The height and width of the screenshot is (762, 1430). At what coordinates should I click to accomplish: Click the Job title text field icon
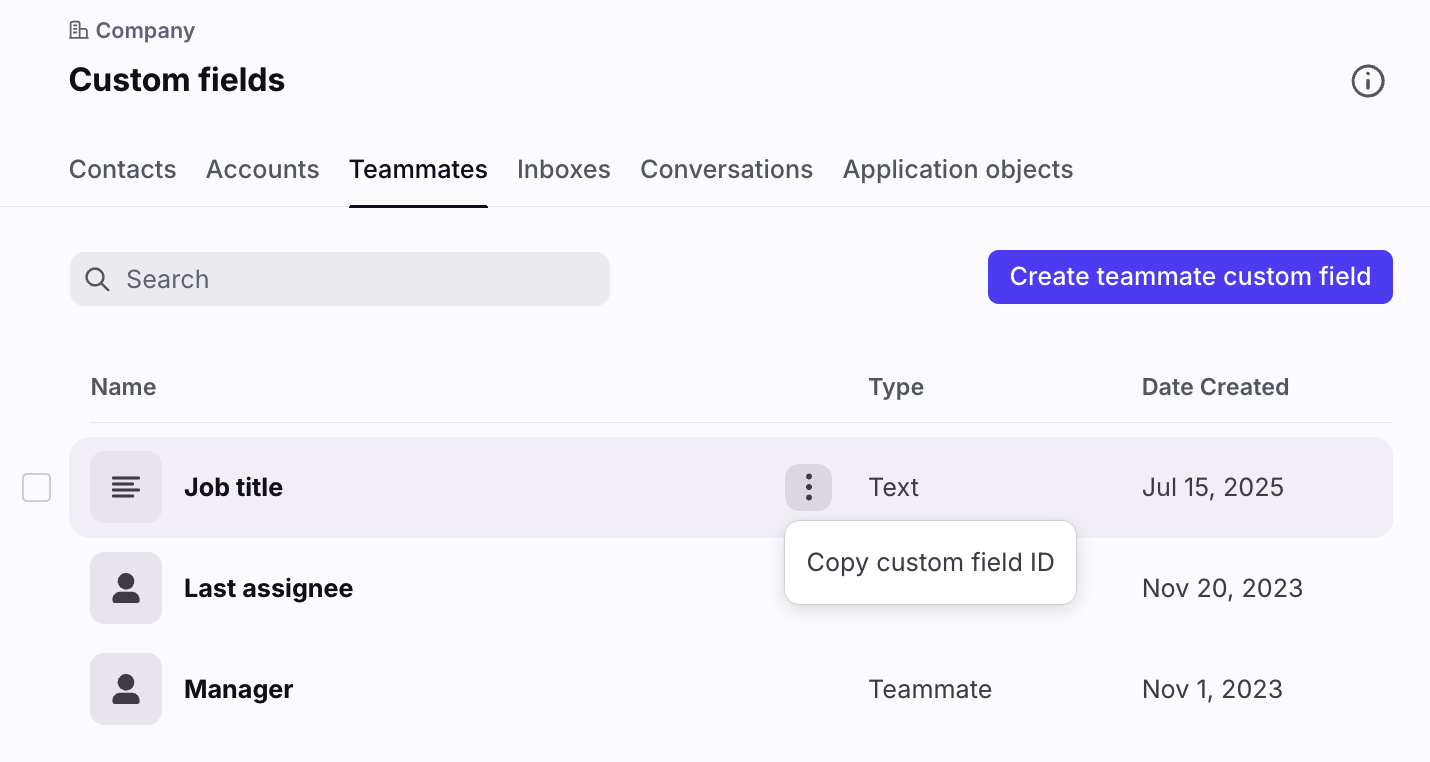tap(126, 487)
